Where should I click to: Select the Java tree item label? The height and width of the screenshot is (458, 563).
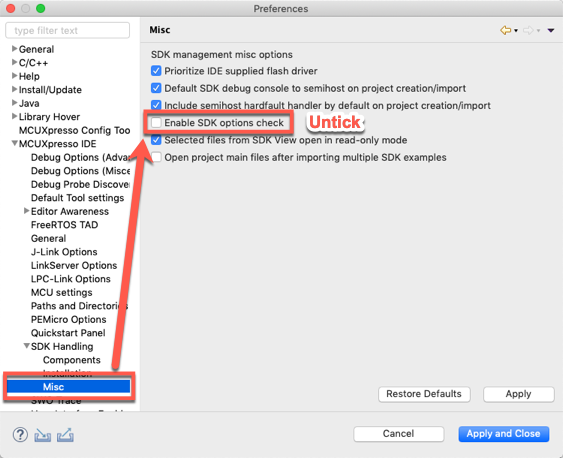pyautogui.click(x=29, y=103)
